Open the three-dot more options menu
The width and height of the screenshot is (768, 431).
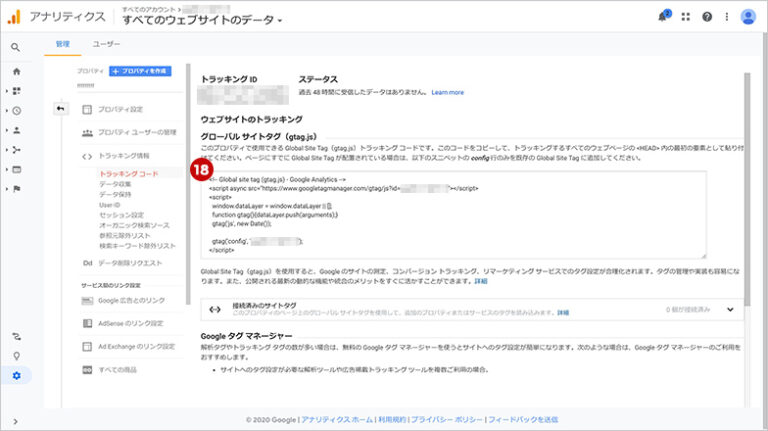pos(727,17)
